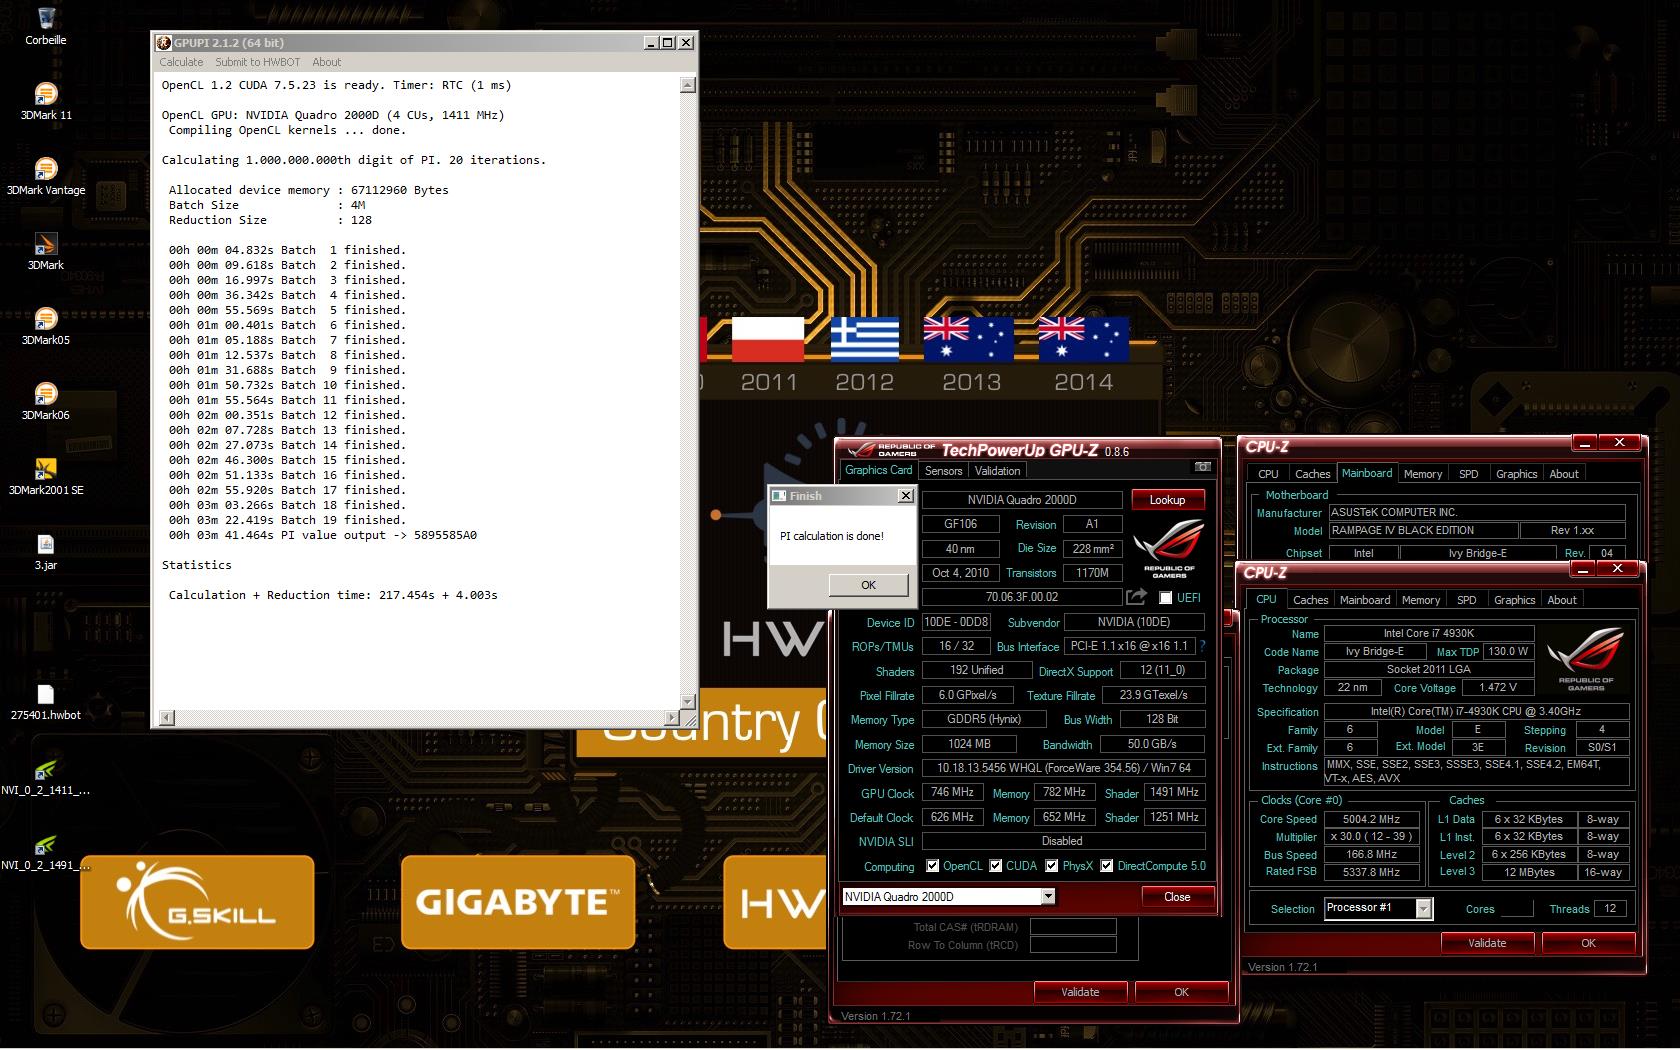The width and height of the screenshot is (1680, 1050).
Task: Click the ROG logo in CPU-Z CPU tab
Action: point(1586,658)
